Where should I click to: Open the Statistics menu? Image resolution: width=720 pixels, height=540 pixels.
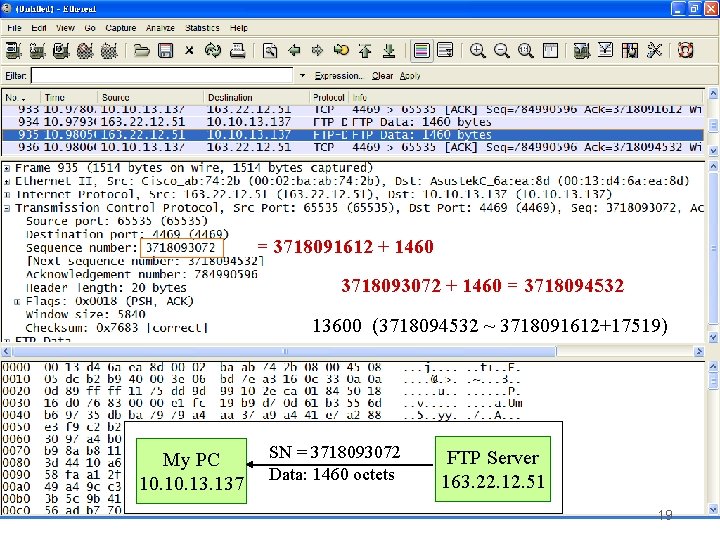click(x=202, y=28)
